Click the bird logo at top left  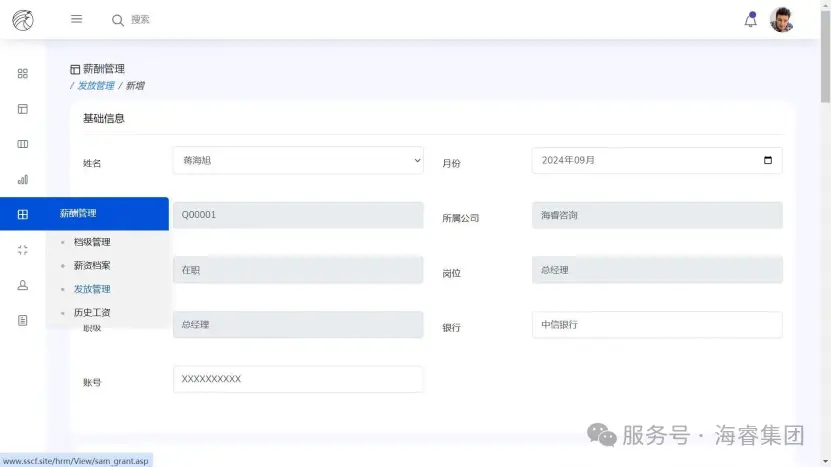pos(22,20)
